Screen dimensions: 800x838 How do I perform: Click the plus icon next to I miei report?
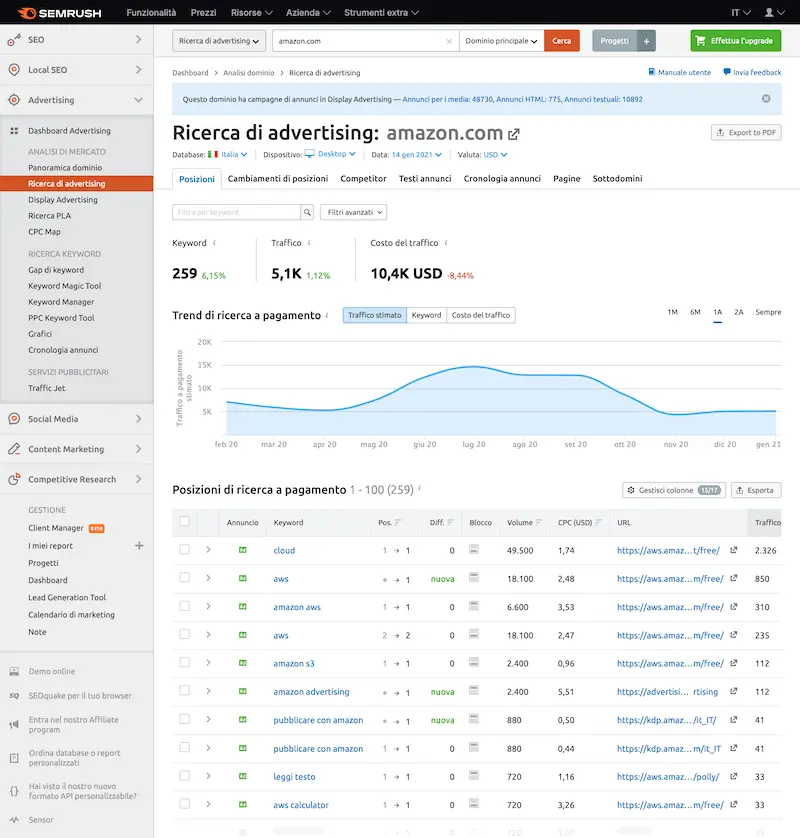click(x=139, y=546)
